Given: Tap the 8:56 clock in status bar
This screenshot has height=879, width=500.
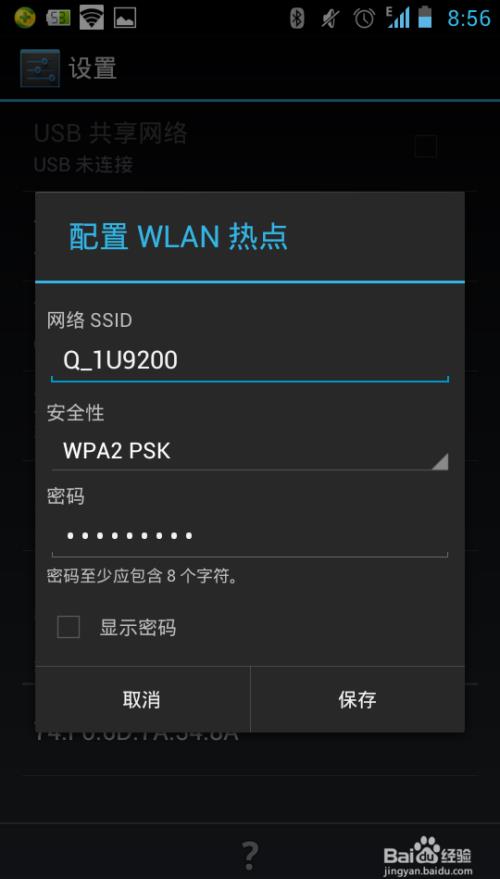Looking at the screenshot, I should tap(469, 18).
